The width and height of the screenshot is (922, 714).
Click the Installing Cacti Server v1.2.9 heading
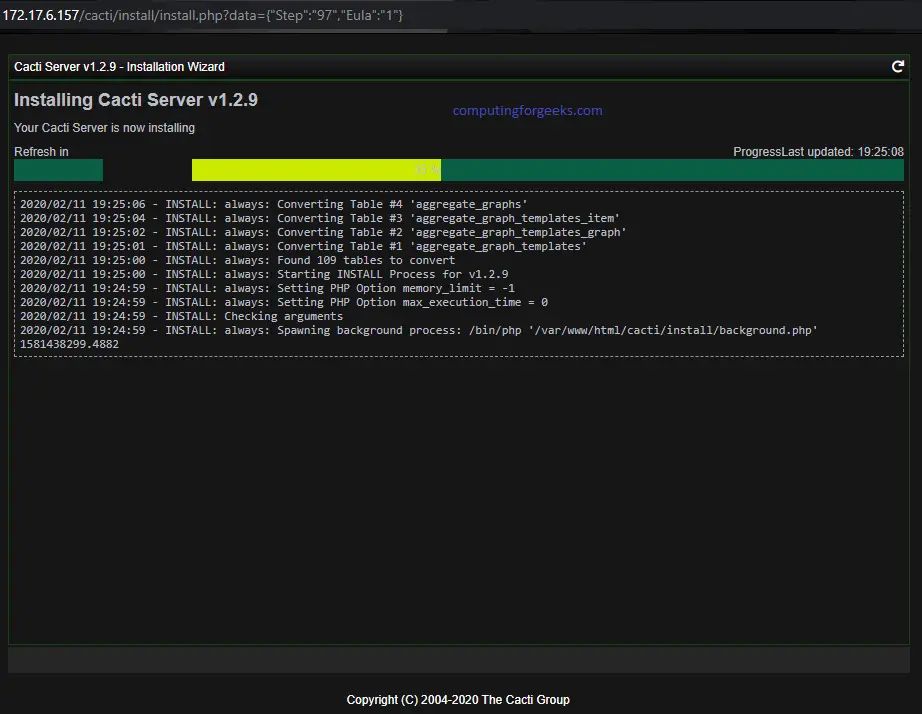[x=136, y=100]
